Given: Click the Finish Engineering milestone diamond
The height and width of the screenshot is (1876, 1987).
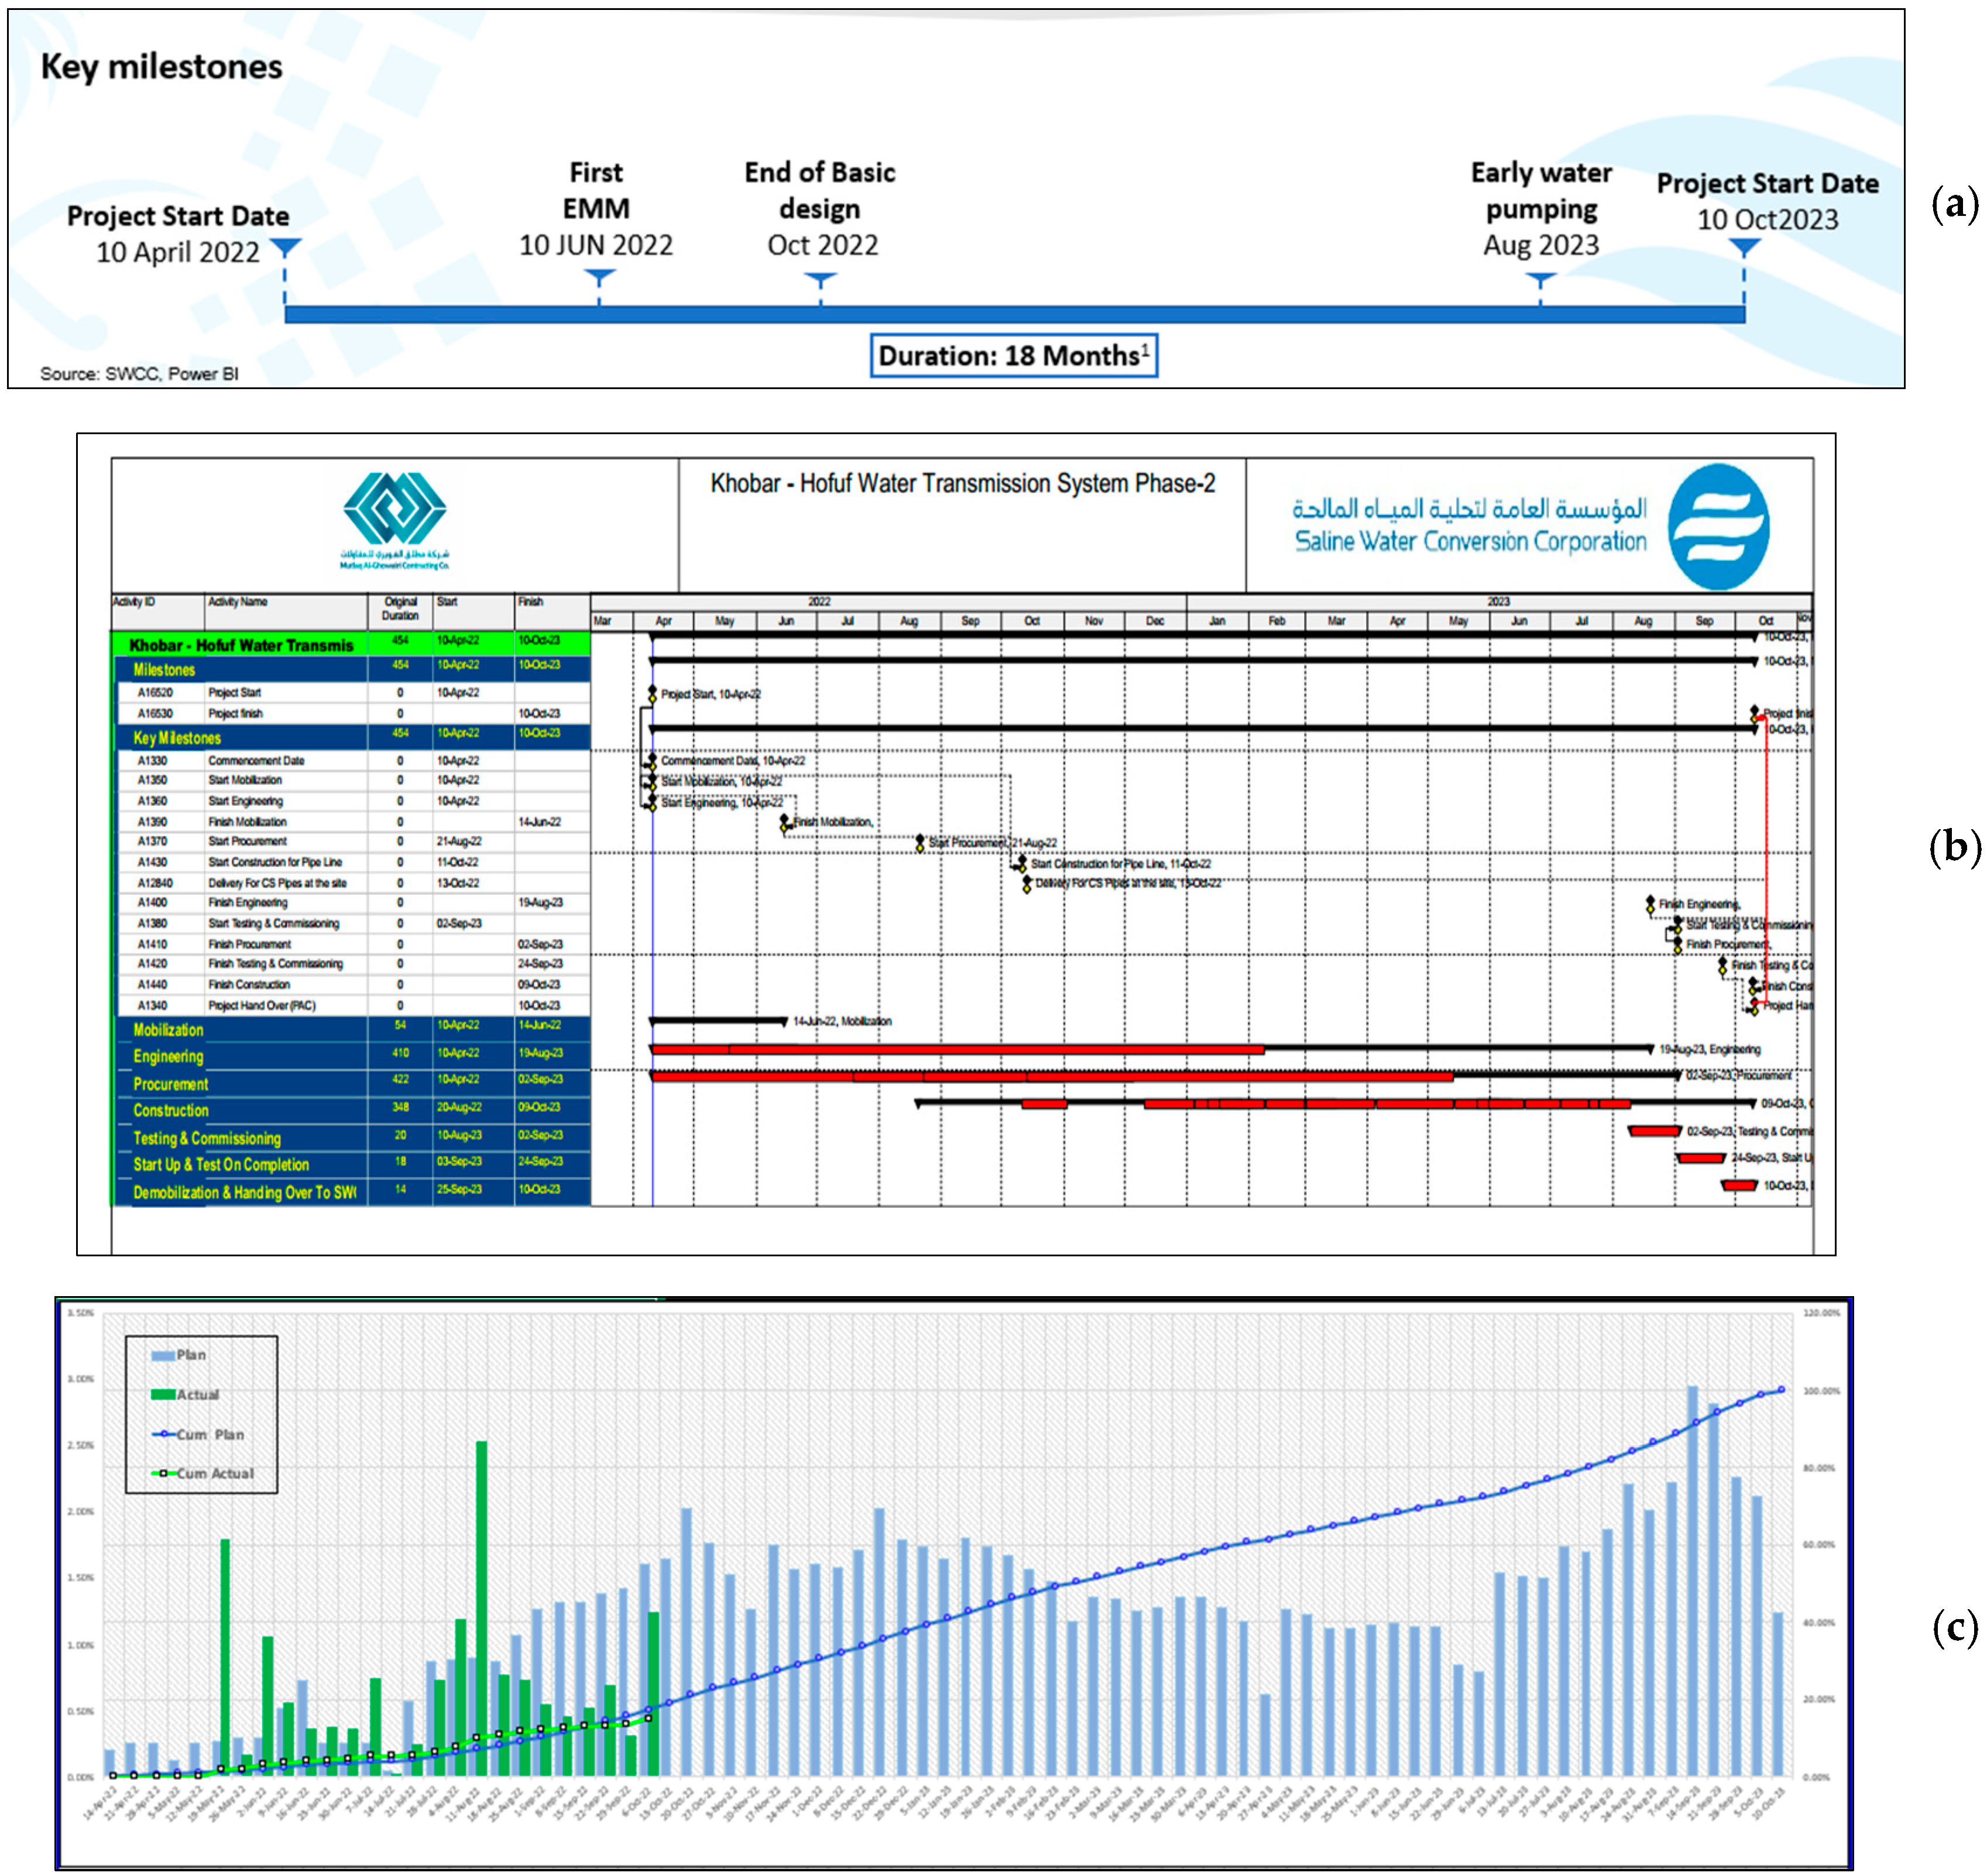Looking at the screenshot, I should click(x=1650, y=904).
